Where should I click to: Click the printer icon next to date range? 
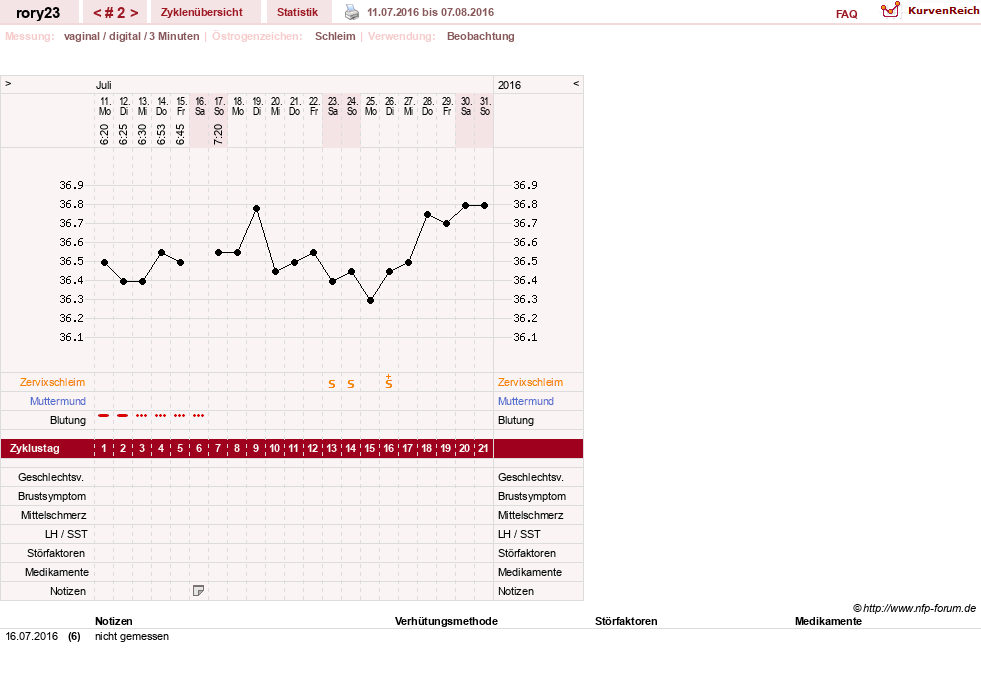(352, 12)
